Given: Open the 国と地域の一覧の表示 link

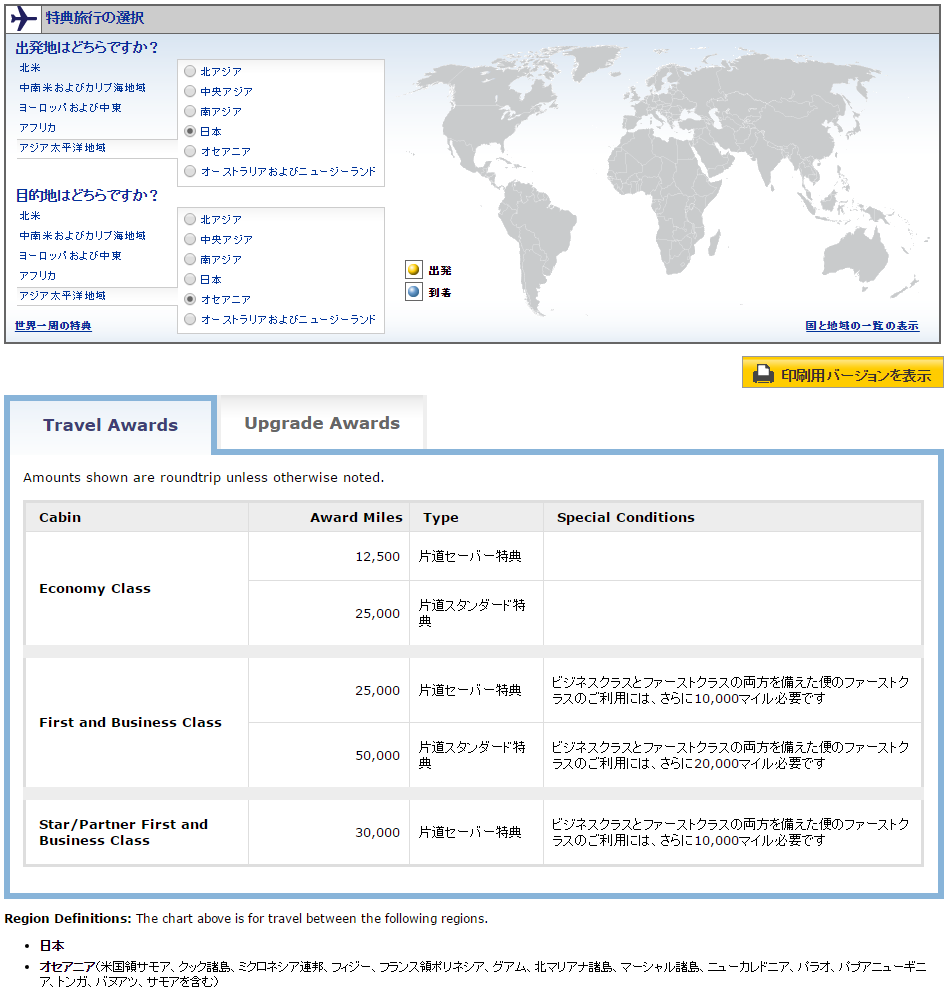Looking at the screenshot, I should (862, 326).
